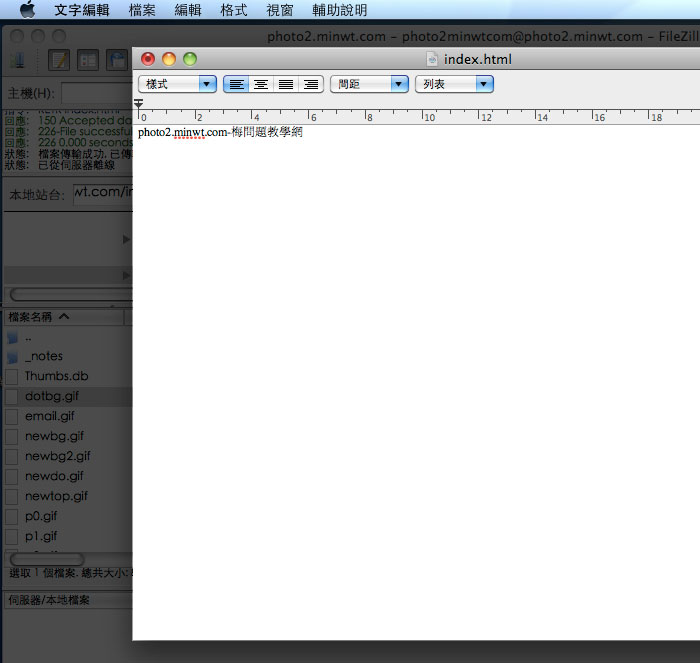700x663 pixels.
Task: Open the 間距 spacing dropdown
Action: pos(369,84)
